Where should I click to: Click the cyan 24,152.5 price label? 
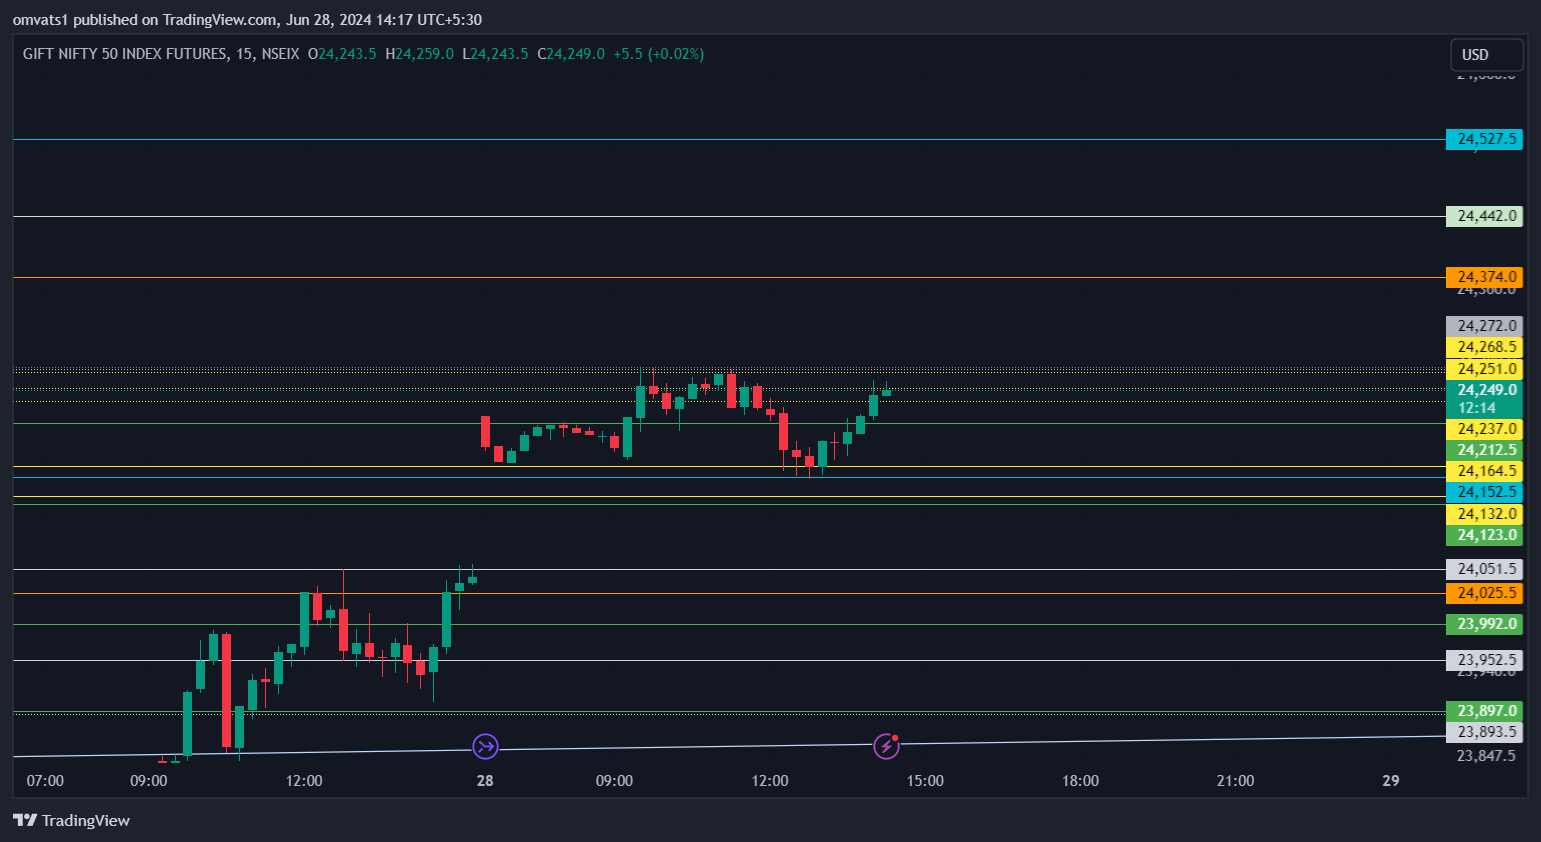(1484, 492)
